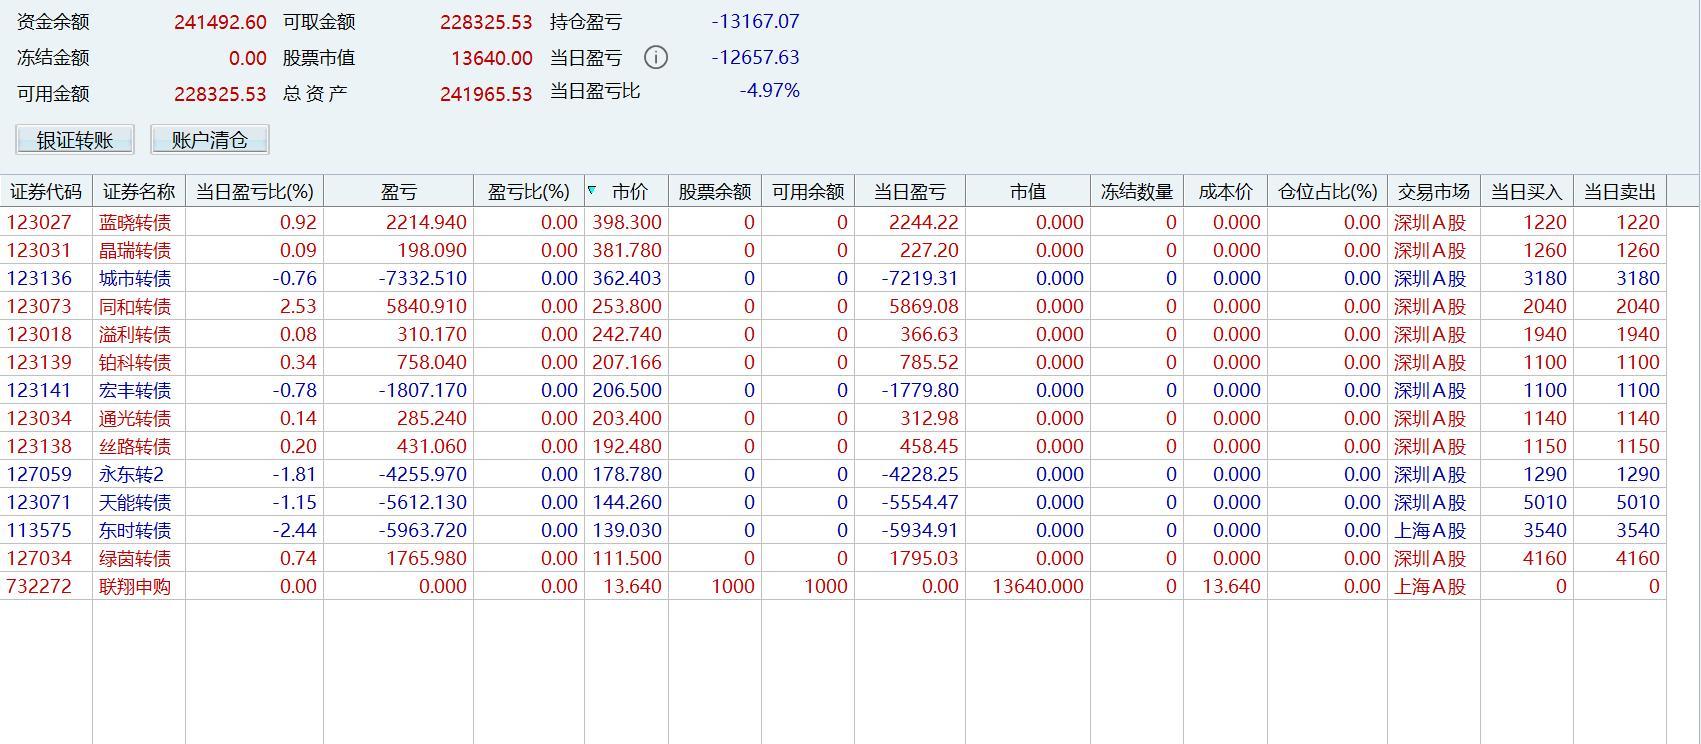Select the 同和转债 row name
This screenshot has width=1701, height=744.
pyautogui.click(x=135, y=306)
